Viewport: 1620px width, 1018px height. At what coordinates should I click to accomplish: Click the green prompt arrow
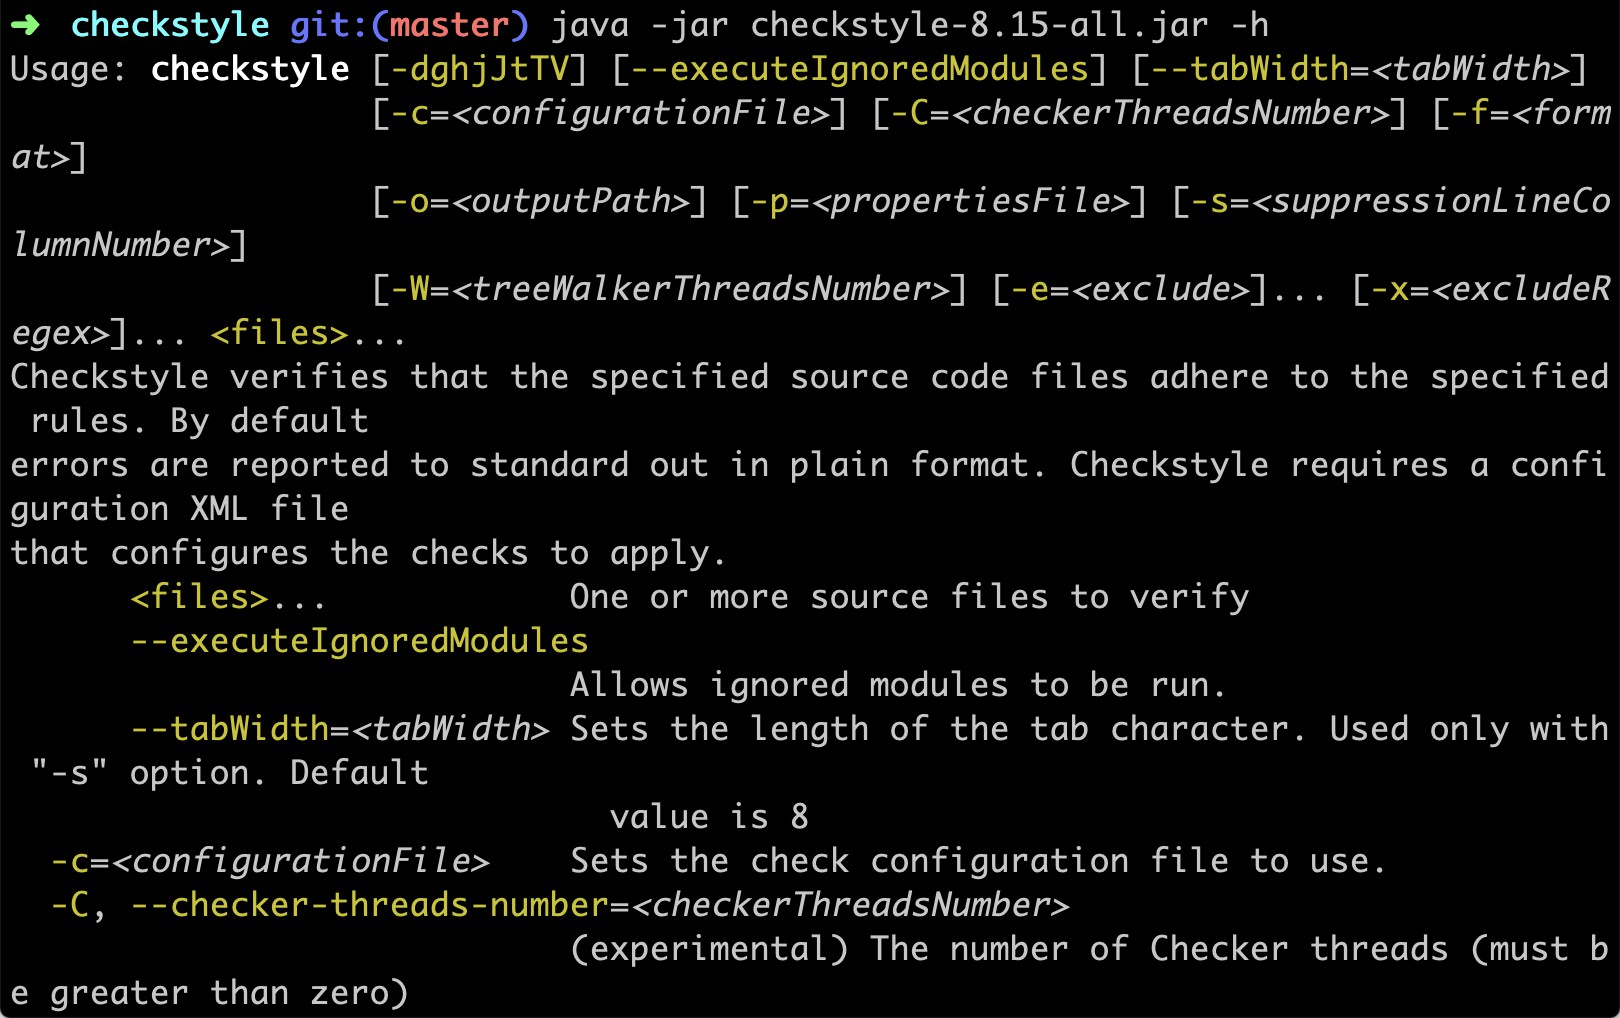pyautogui.click(x=25, y=25)
